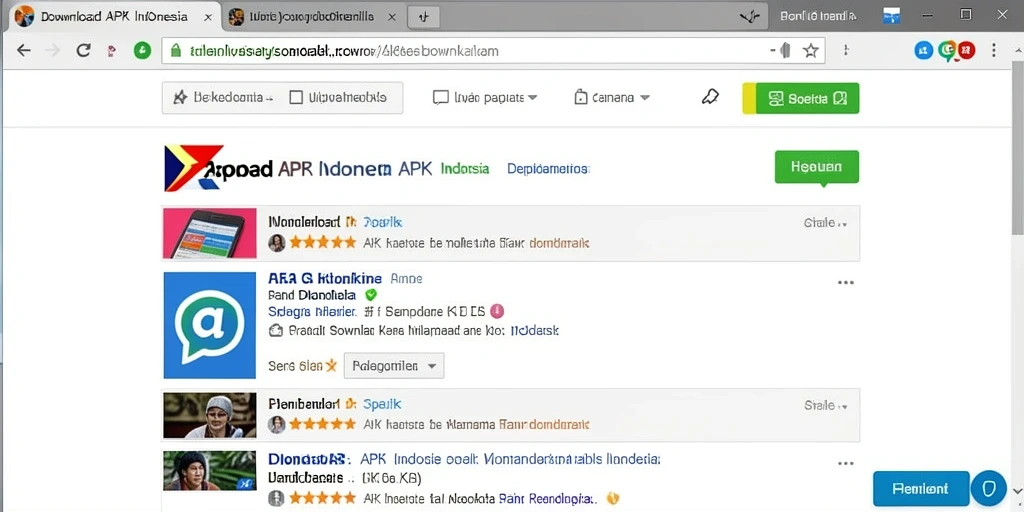Click the Depioameritos link

548,168
